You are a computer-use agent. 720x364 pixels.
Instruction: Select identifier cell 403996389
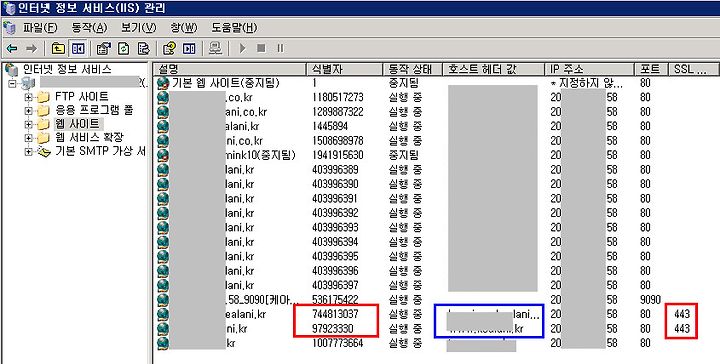pyautogui.click(x=335, y=170)
